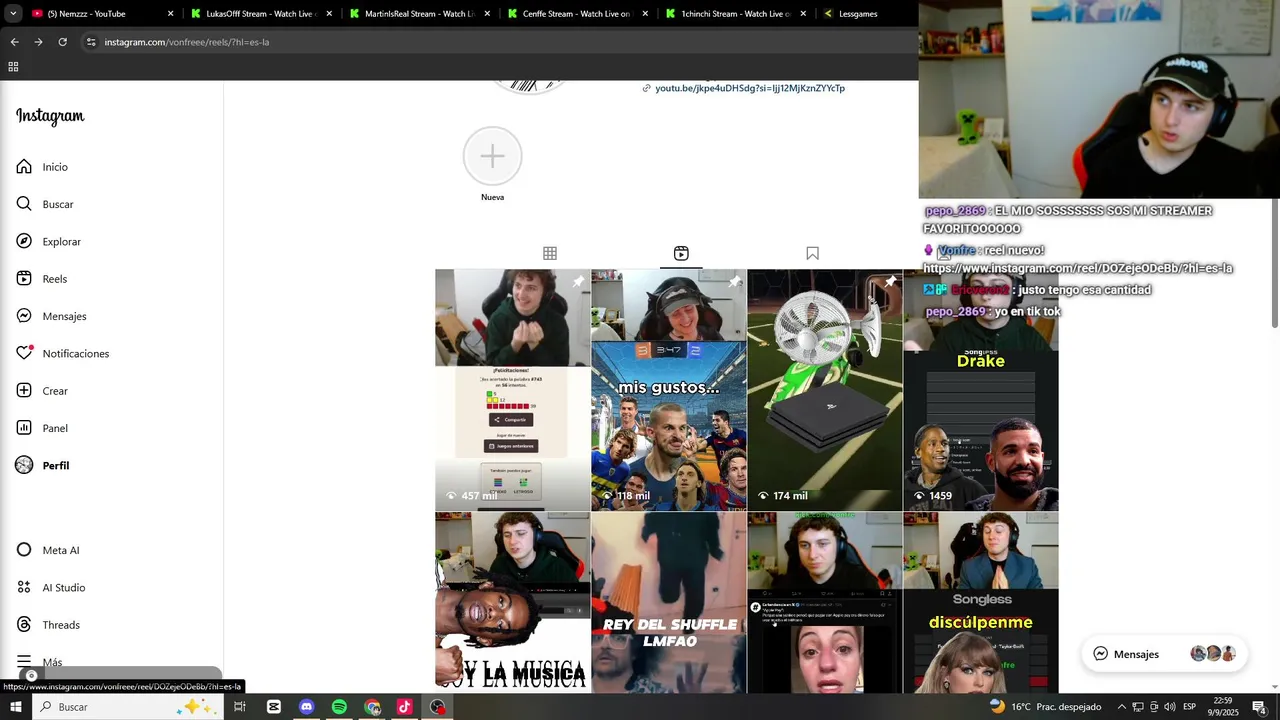Viewport: 1280px width, 720px height.
Task: Go forward in the browser
Action: [x=38, y=42]
